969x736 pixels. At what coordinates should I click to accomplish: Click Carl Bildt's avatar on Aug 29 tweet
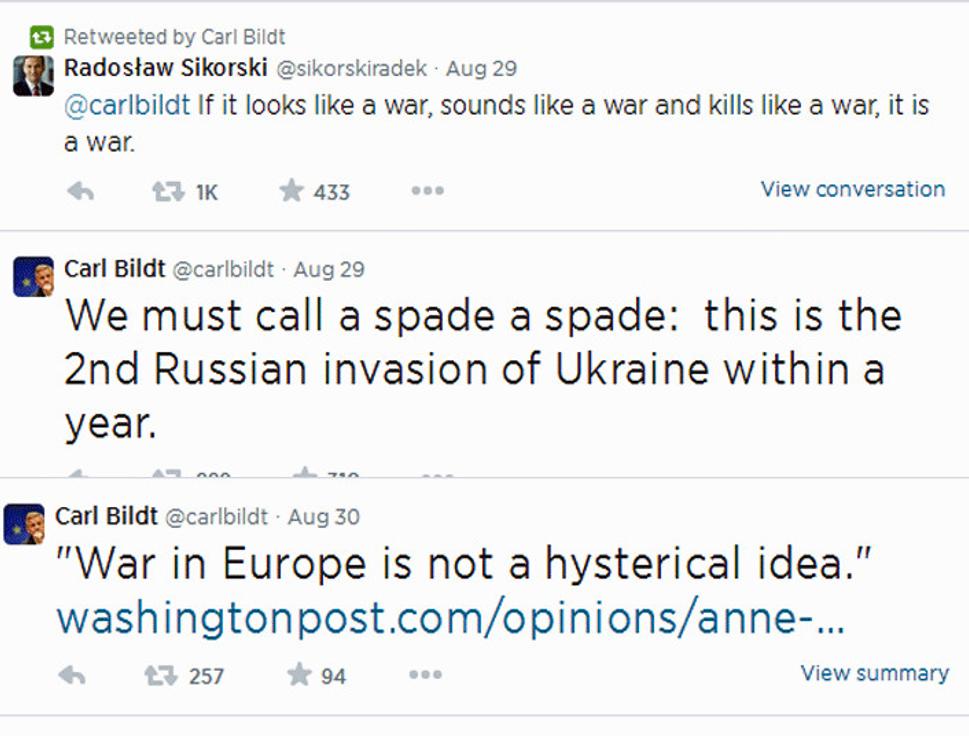tap(33, 277)
